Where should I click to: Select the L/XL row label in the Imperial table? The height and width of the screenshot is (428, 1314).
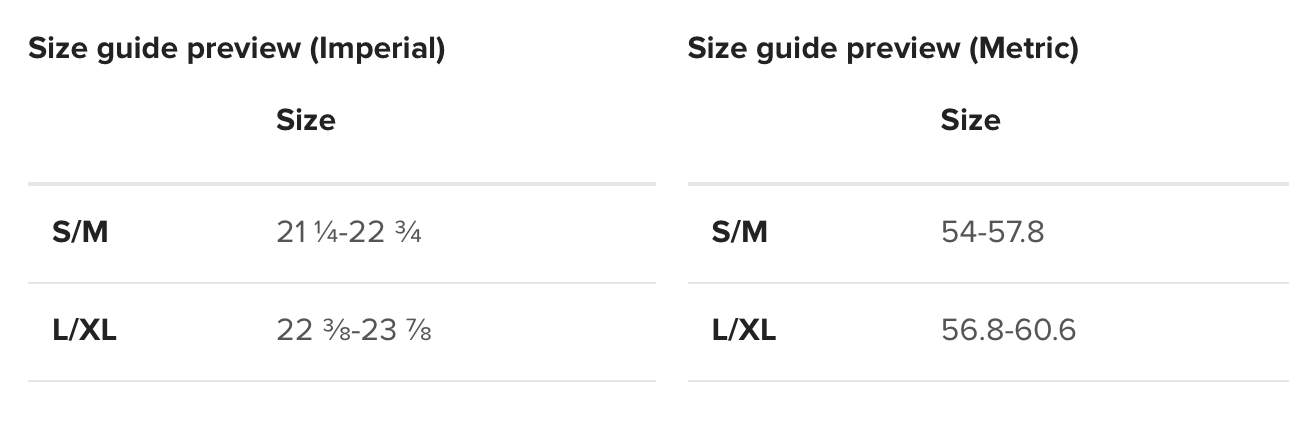click(84, 331)
